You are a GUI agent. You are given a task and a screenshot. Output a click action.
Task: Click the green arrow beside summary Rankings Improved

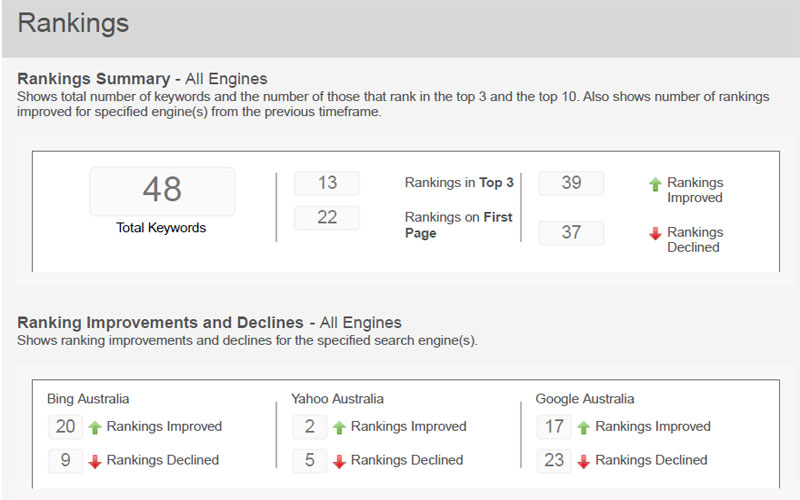point(655,184)
